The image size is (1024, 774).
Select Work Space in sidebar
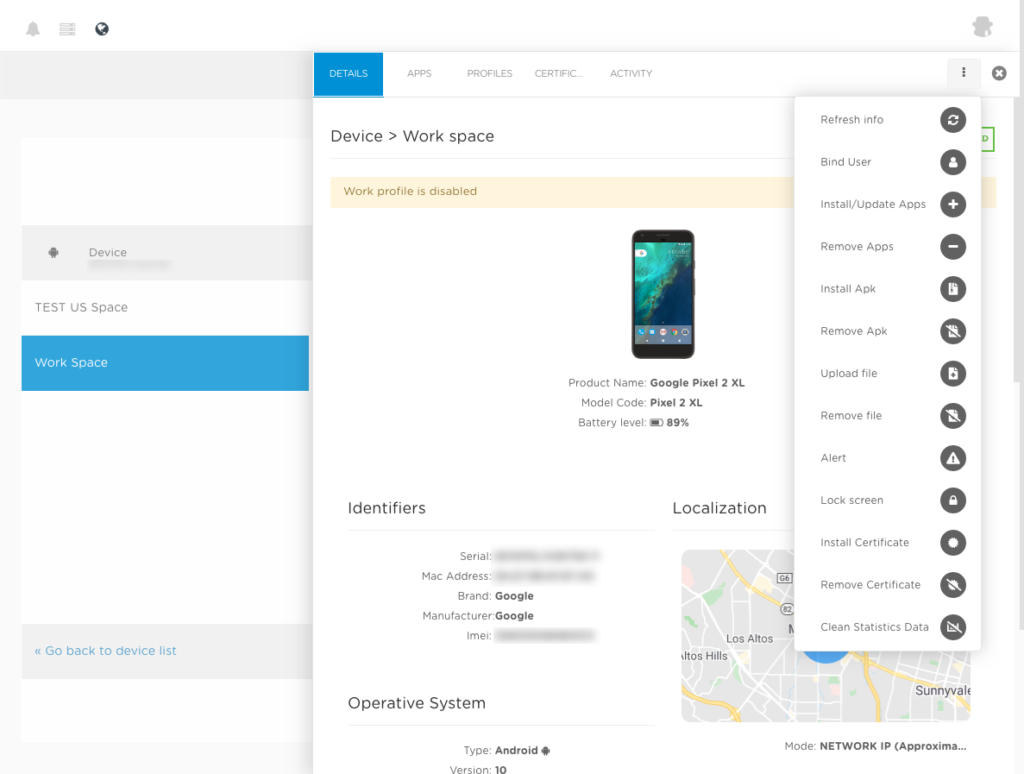tap(165, 363)
